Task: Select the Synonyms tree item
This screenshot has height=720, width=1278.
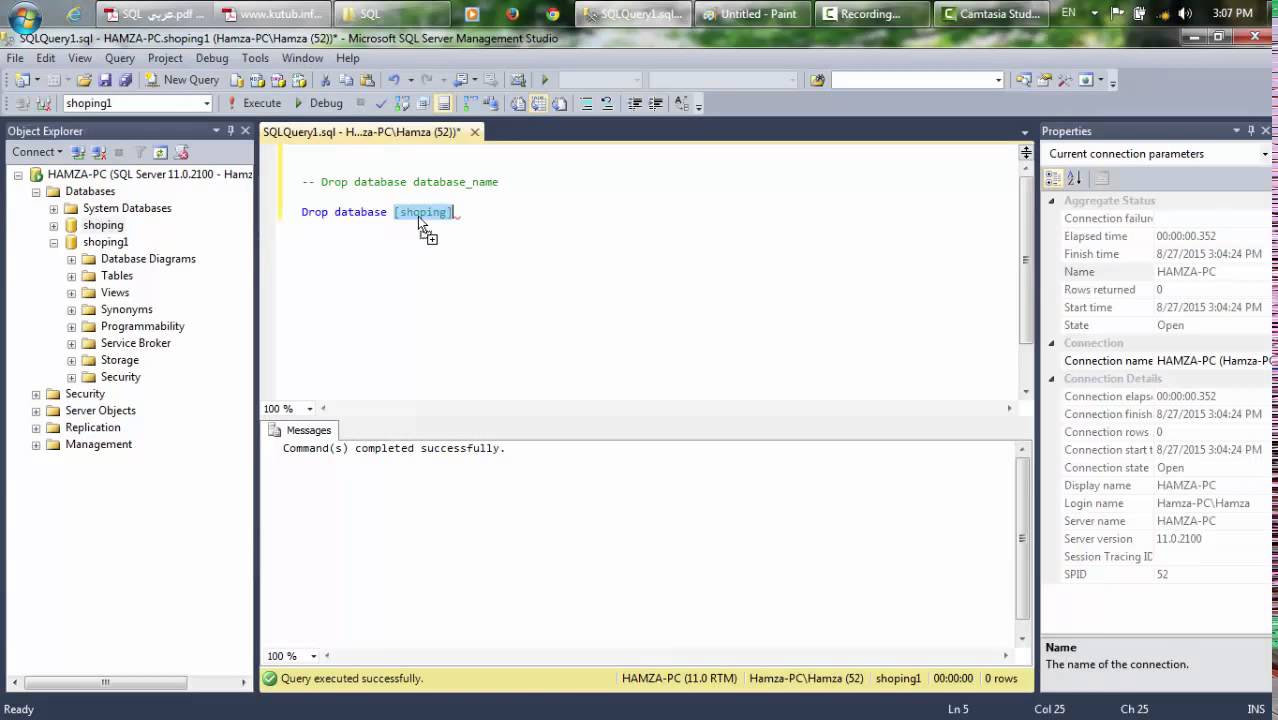Action: pyautogui.click(x=126, y=309)
